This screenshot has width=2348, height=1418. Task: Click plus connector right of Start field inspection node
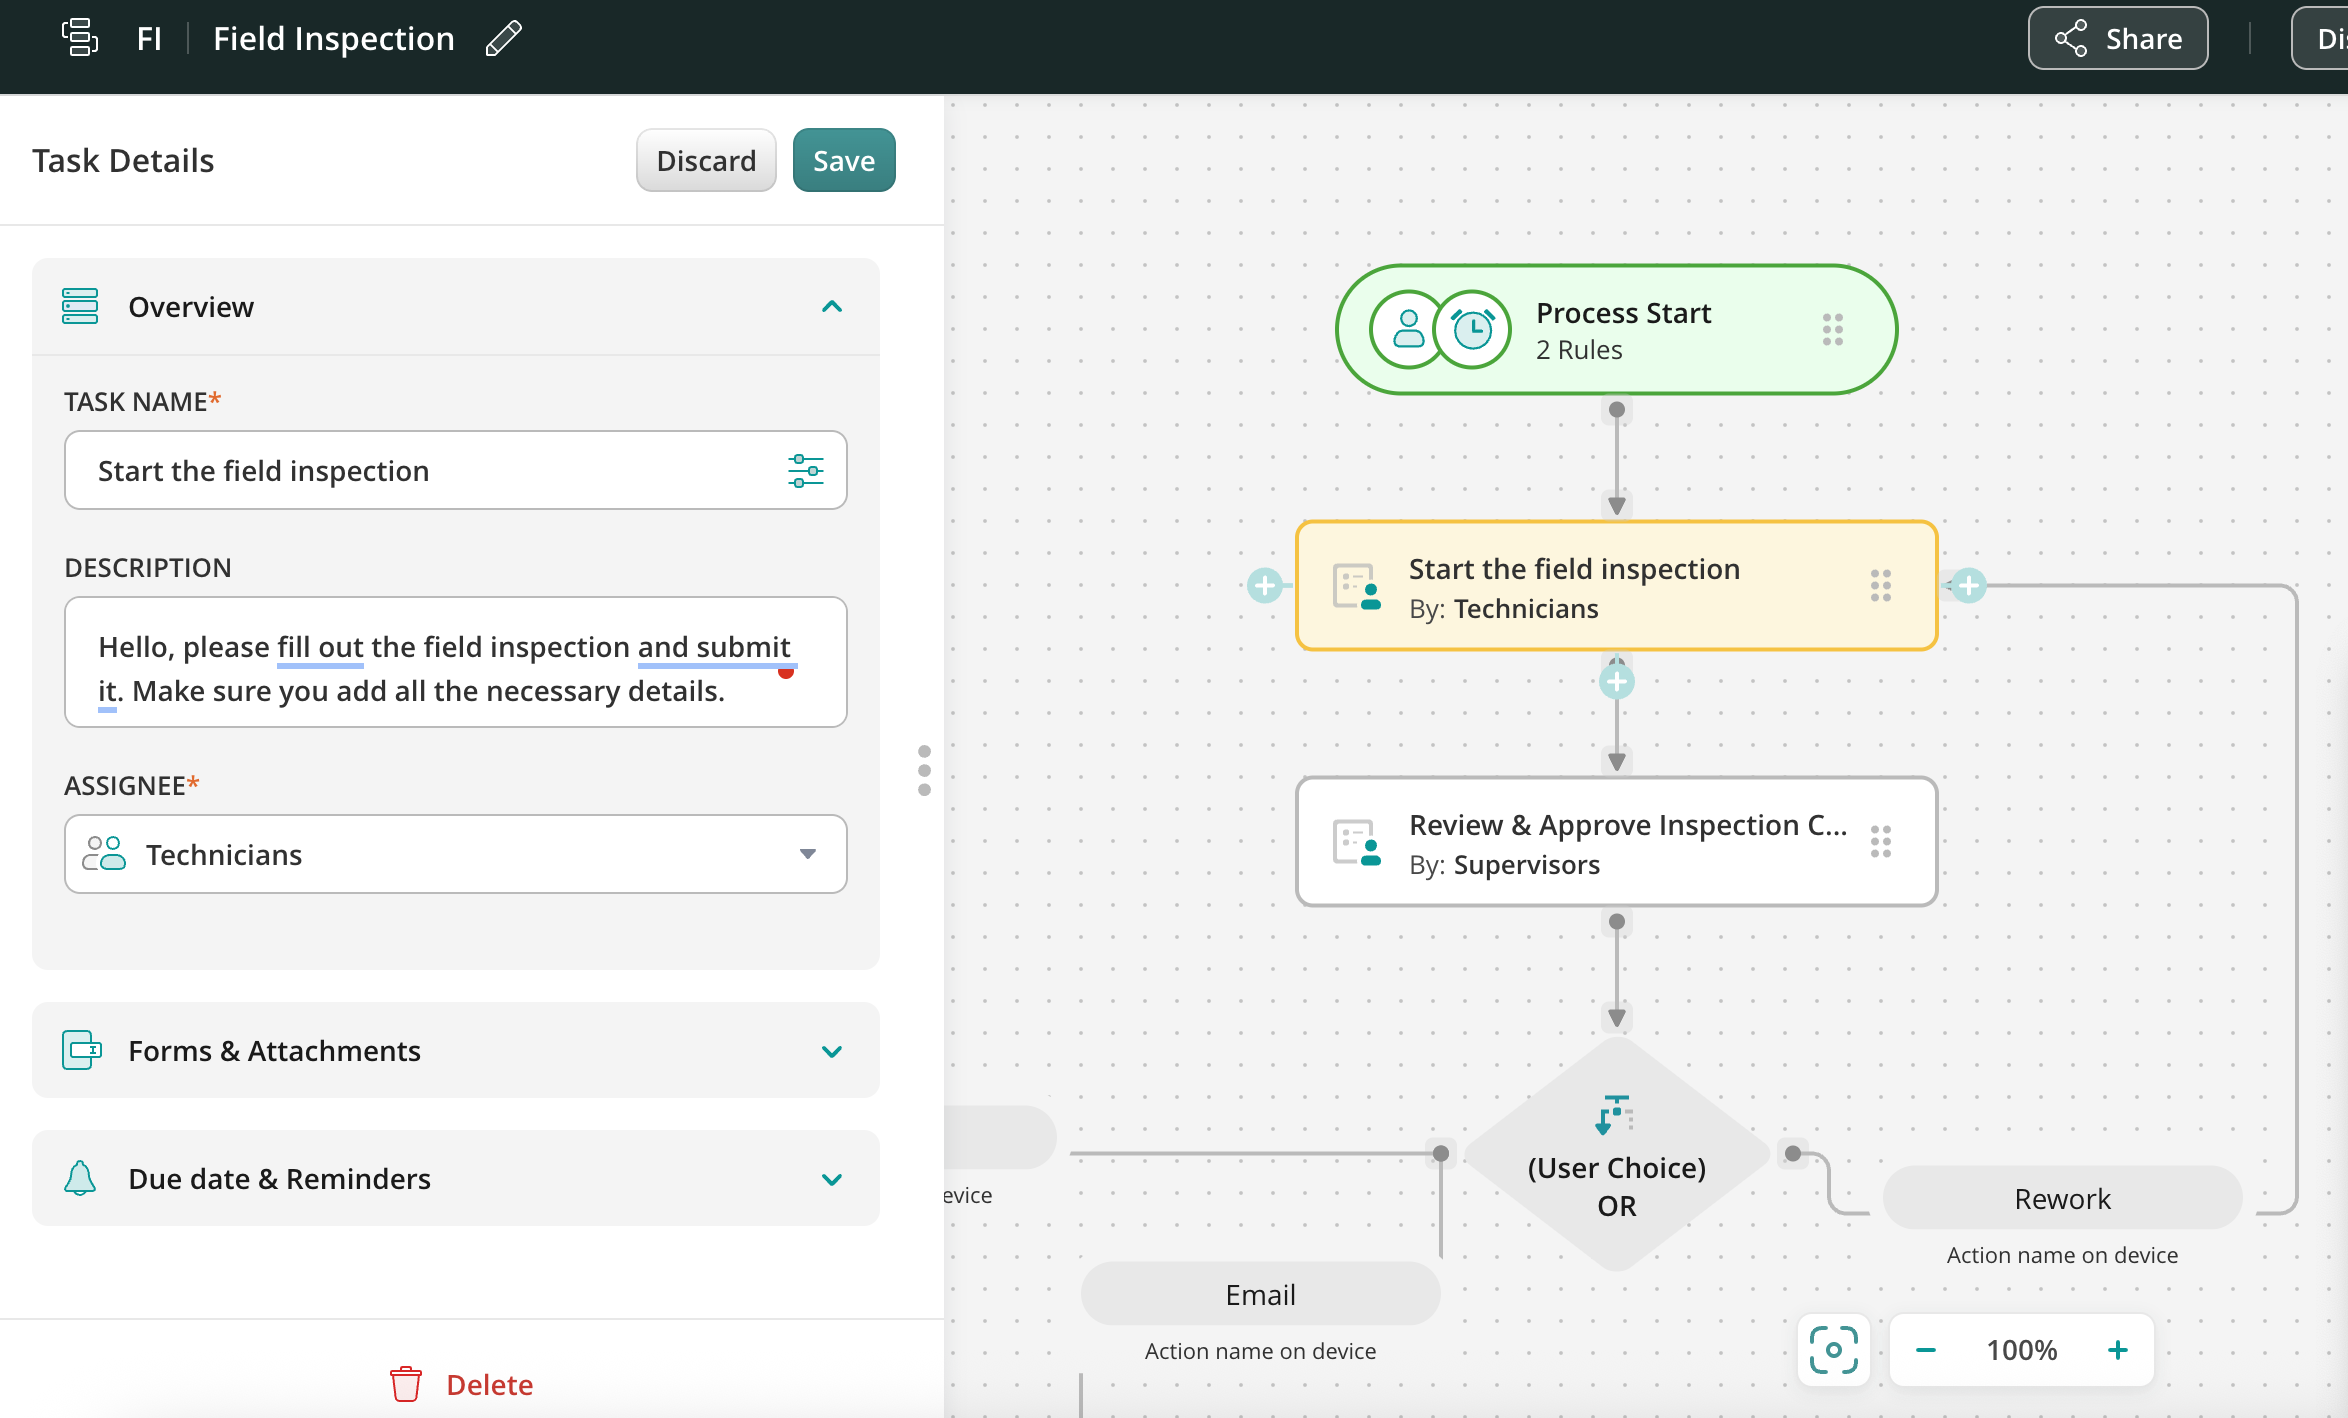[x=1968, y=586]
